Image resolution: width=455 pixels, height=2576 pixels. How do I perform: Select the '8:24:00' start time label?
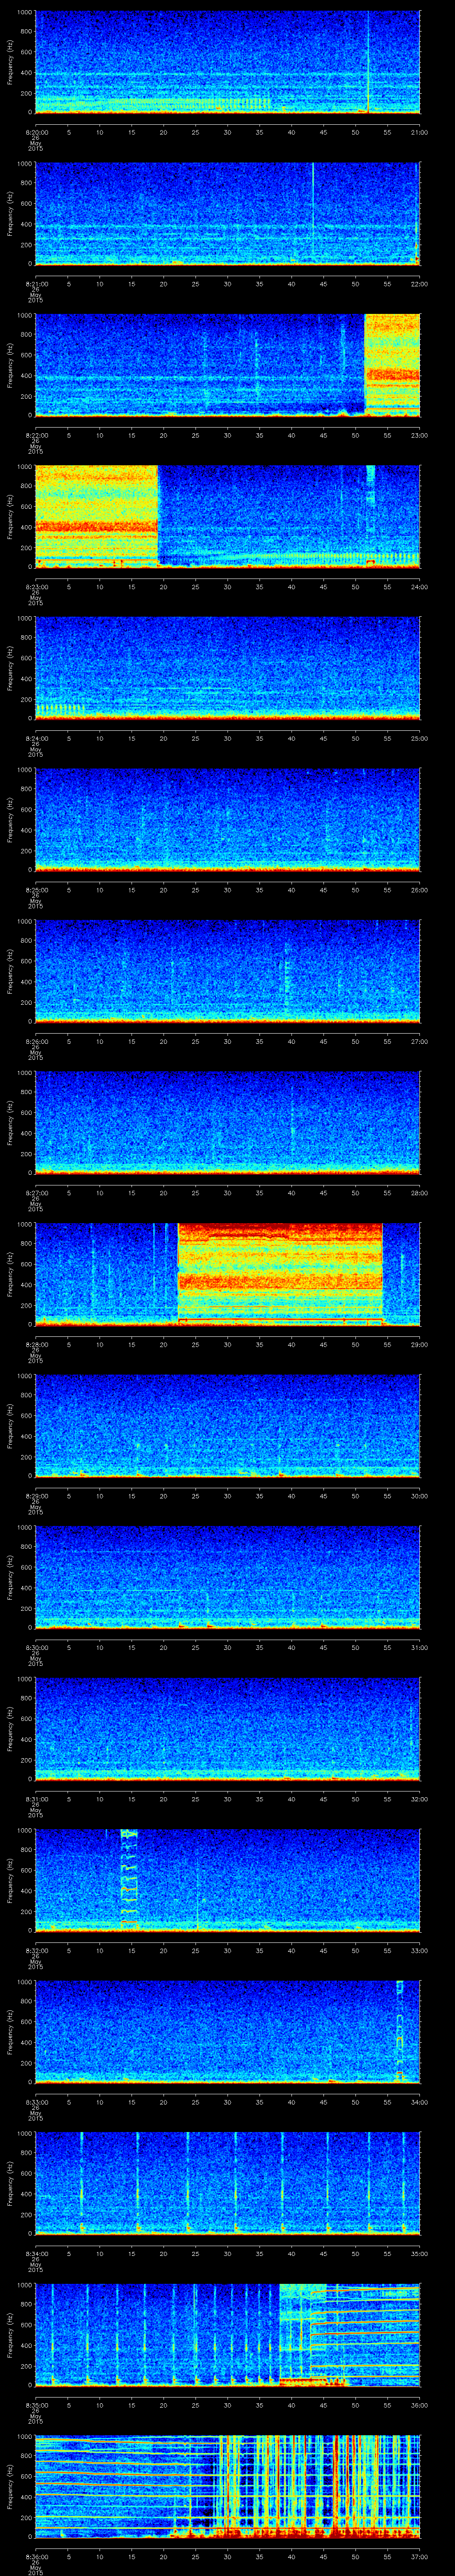pyautogui.click(x=36, y=738)
